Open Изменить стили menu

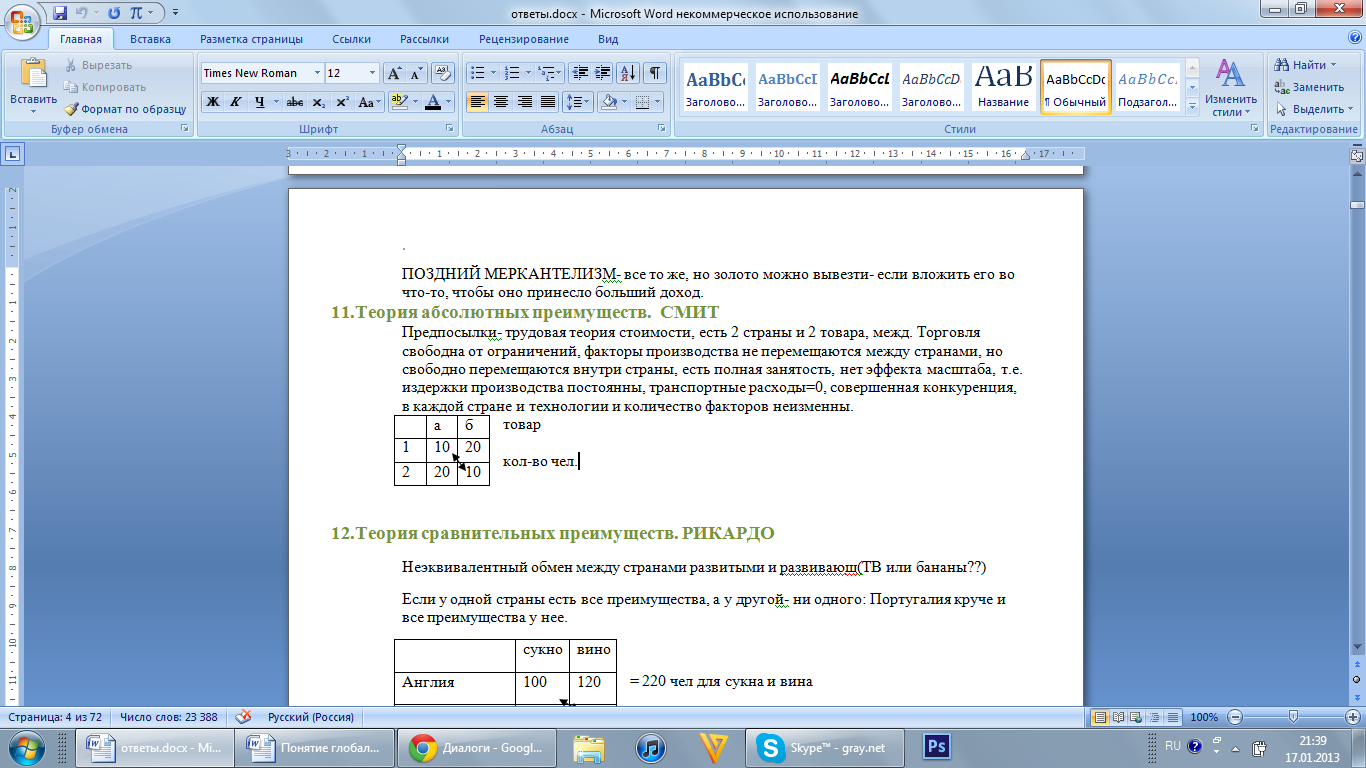pyautogui.click(x=1230, y=88)
